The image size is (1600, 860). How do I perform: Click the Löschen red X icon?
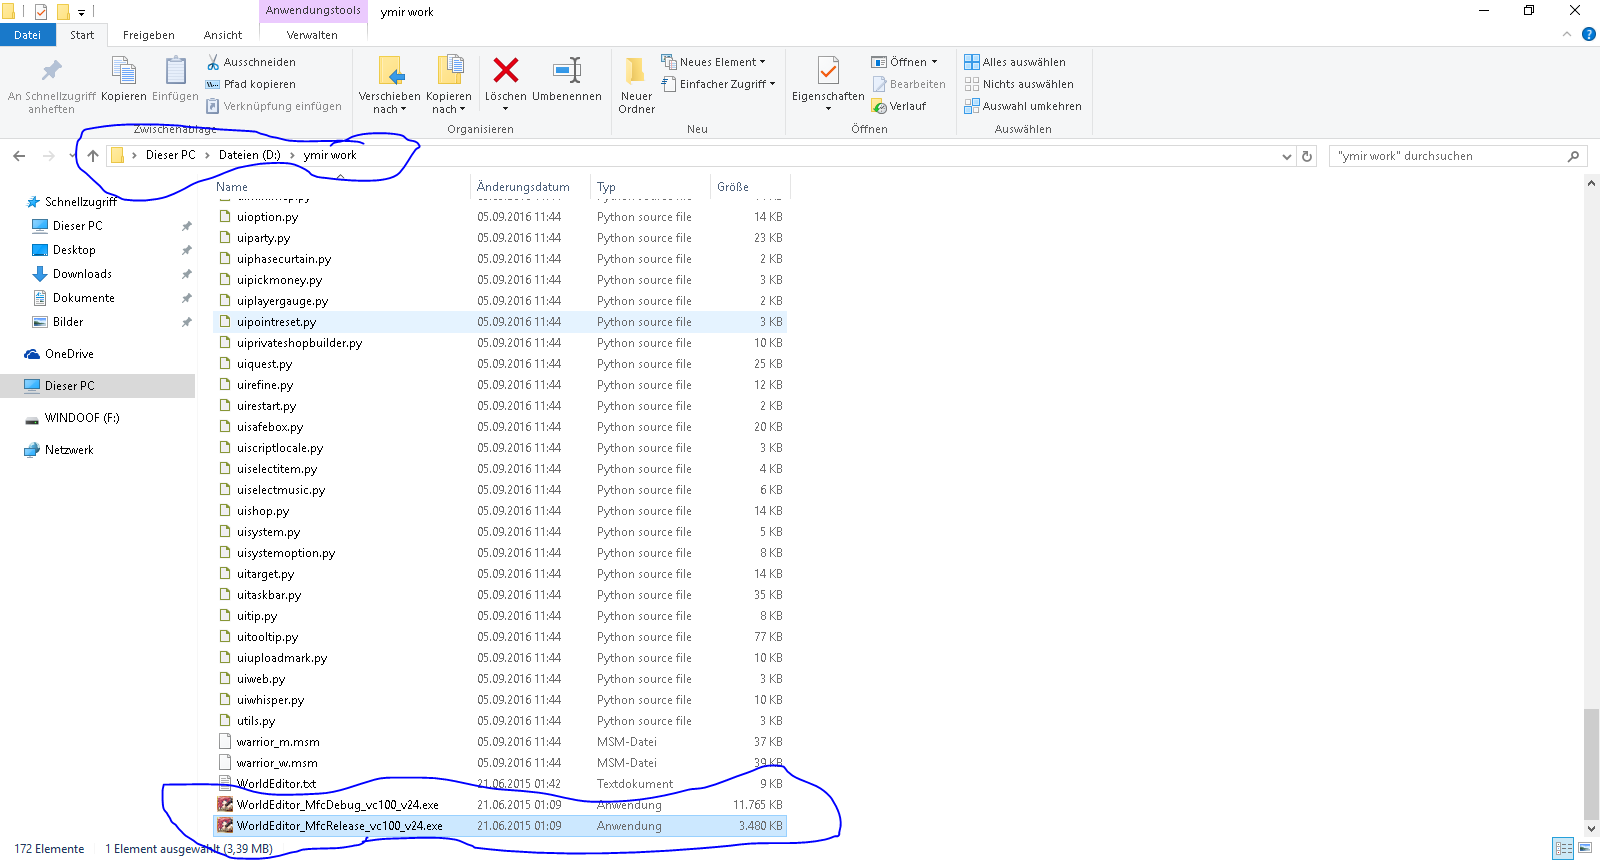506,70
